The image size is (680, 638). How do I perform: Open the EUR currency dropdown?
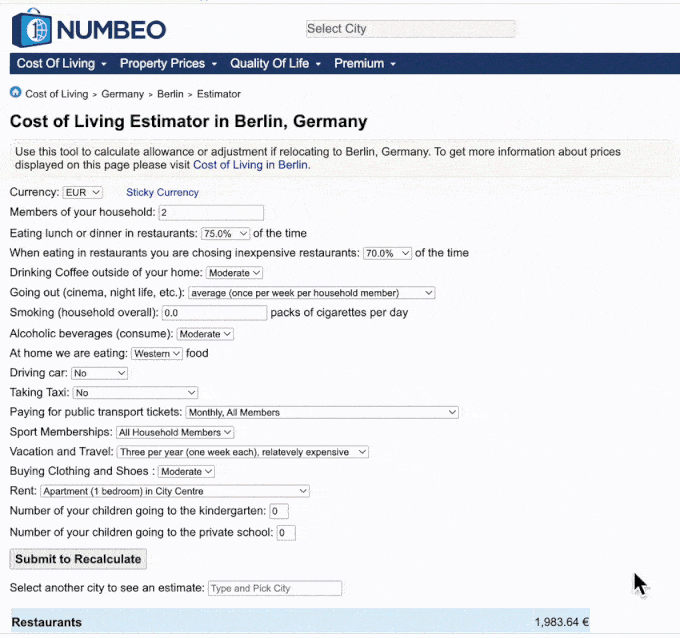tap(82, 192)
